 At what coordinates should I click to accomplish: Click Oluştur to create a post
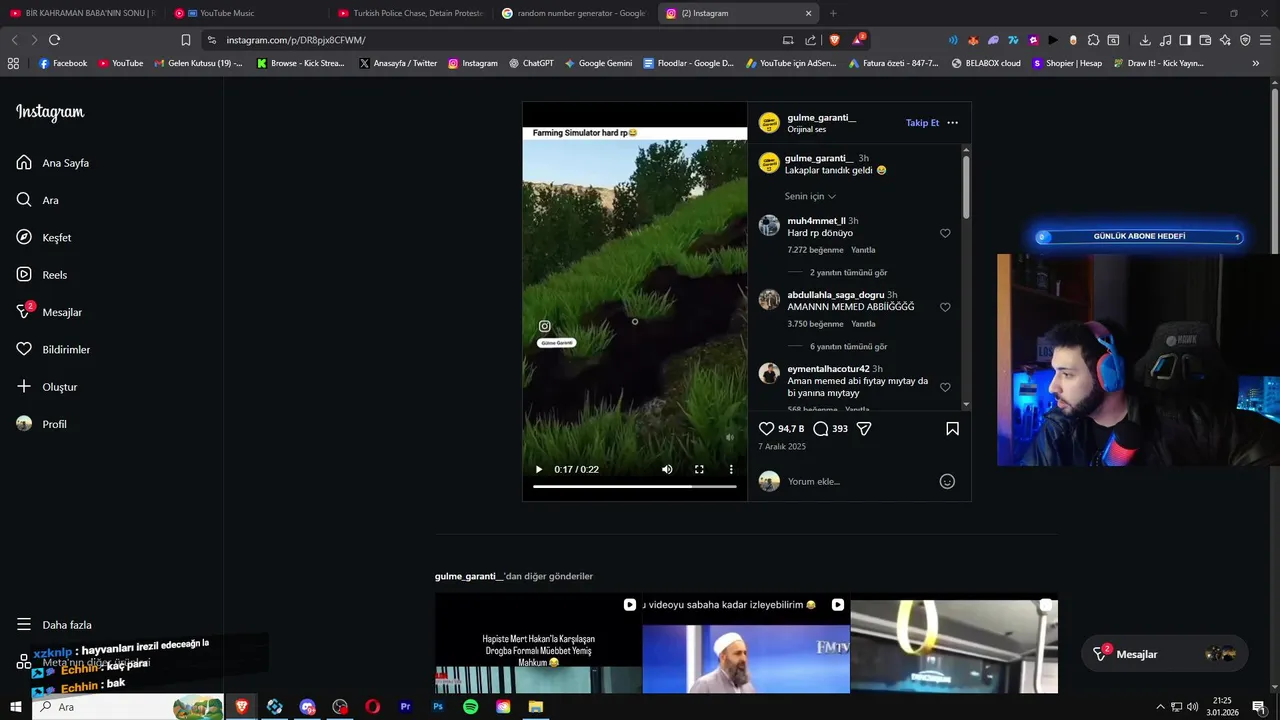pos(47,387)
